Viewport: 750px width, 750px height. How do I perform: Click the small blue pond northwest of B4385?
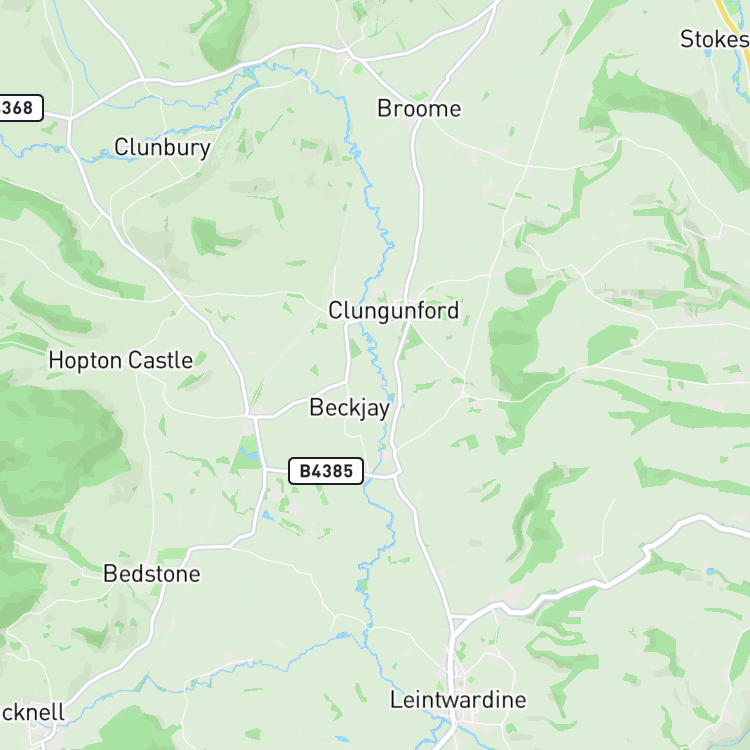click(x=251, y=455)
